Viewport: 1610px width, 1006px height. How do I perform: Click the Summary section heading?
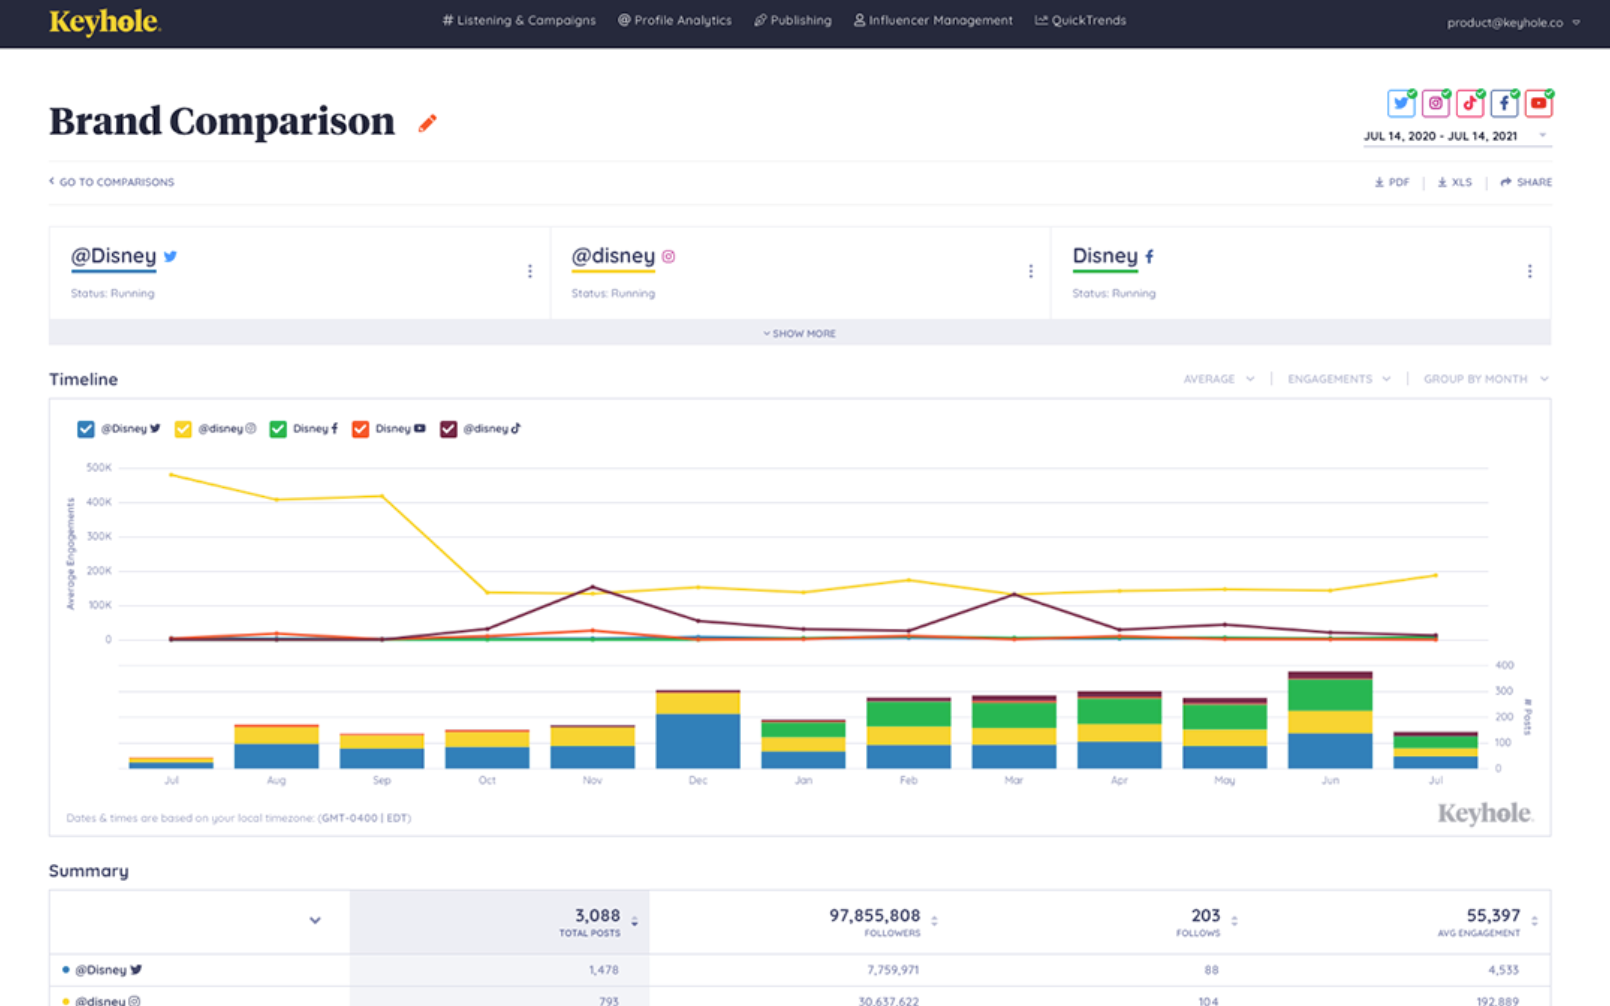(x=89, y=871)
